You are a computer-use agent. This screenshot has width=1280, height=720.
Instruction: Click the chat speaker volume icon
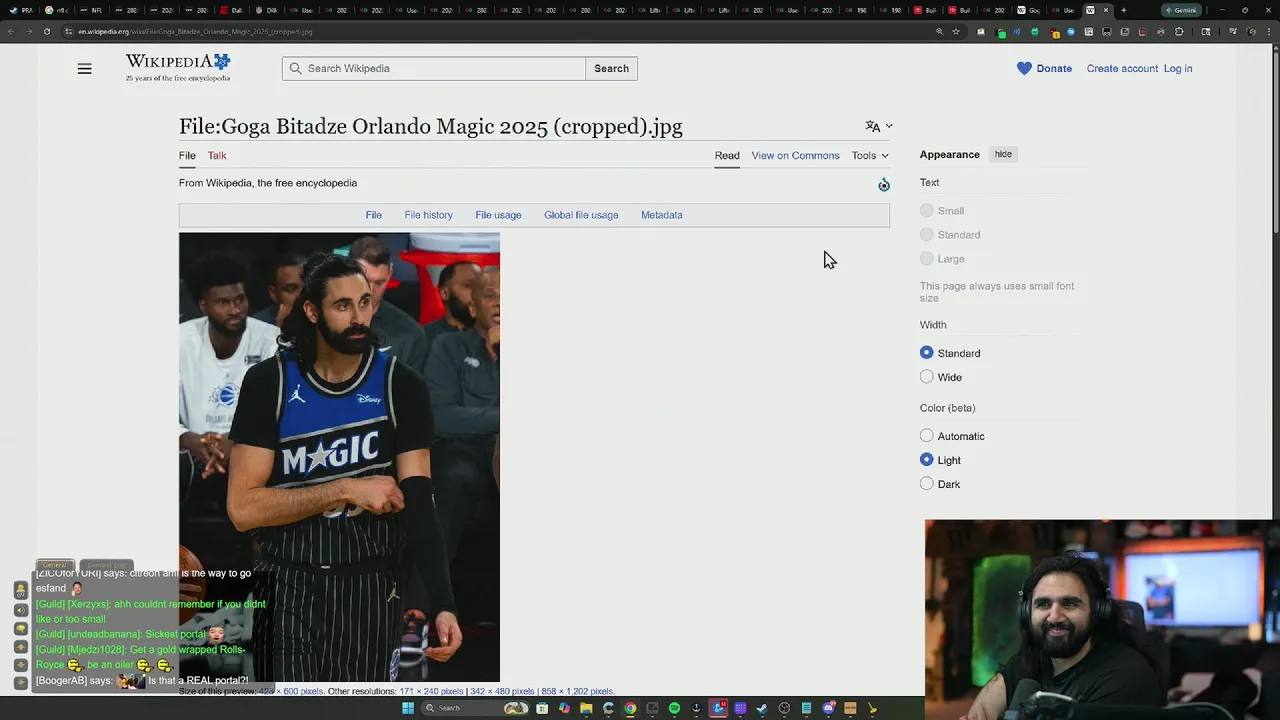click(x=21, y=610)
